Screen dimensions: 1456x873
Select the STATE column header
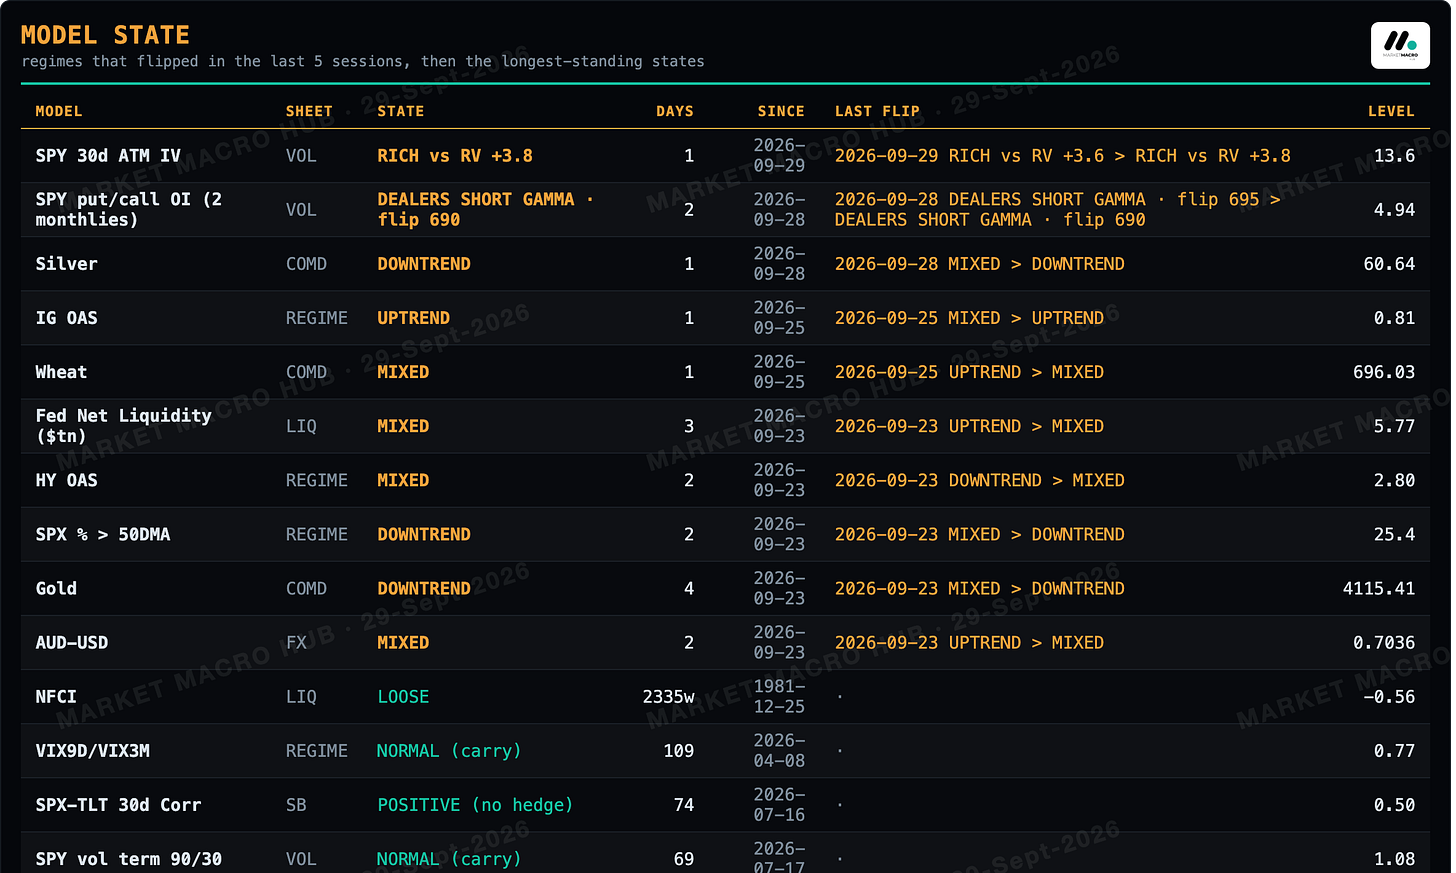pyautogui.click(x=401, y=111)
